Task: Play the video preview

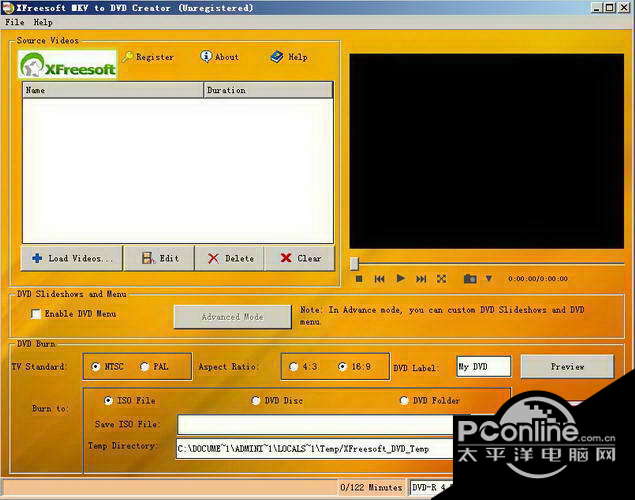Action: pyautogui.click(x=401, y=279)
